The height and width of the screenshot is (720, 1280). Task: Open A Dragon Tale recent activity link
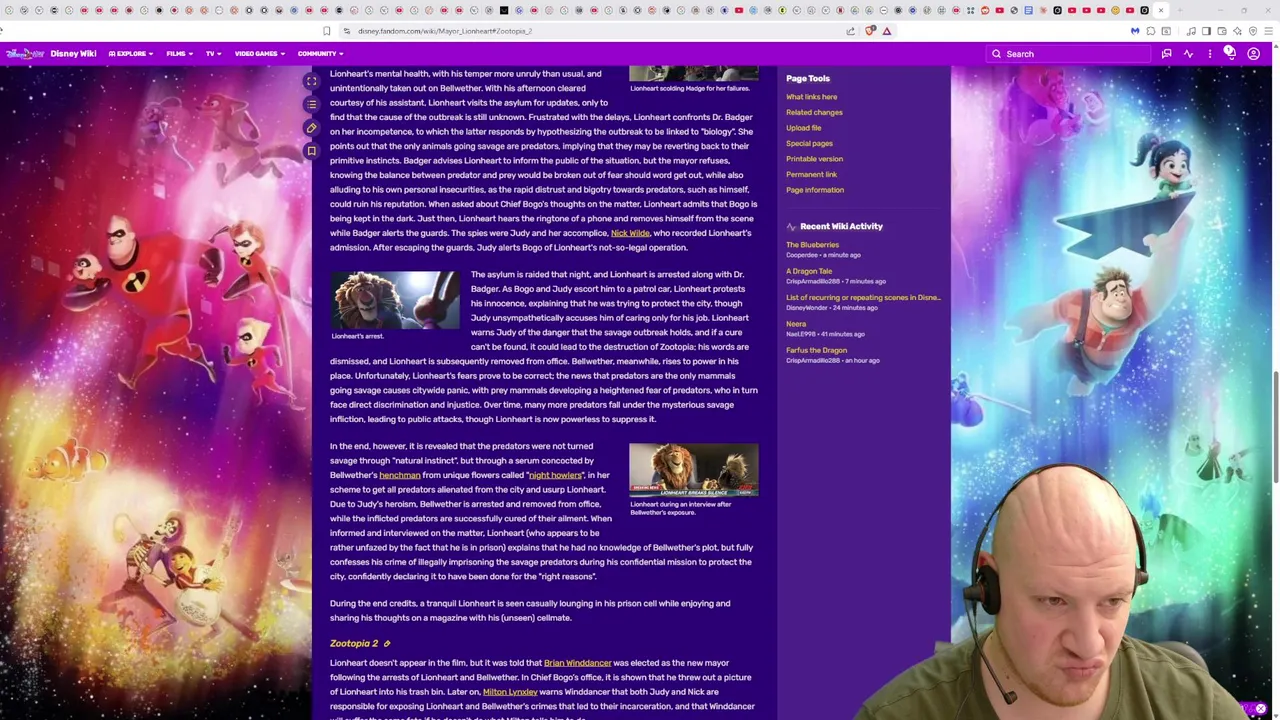(x=809, y=271)
